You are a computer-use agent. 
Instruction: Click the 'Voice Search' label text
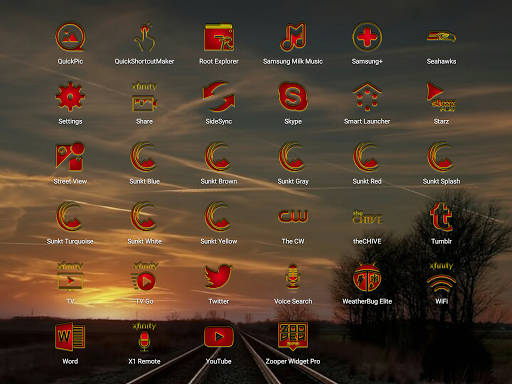click(293, 301)
